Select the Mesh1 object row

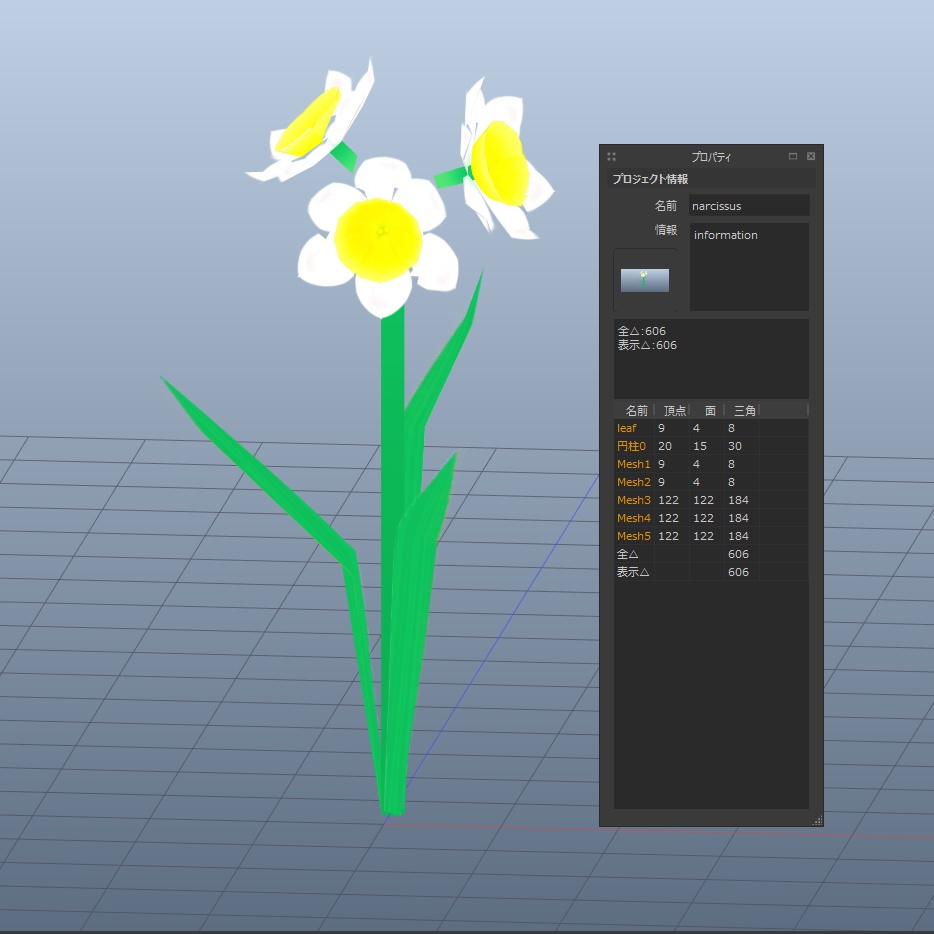633,464
